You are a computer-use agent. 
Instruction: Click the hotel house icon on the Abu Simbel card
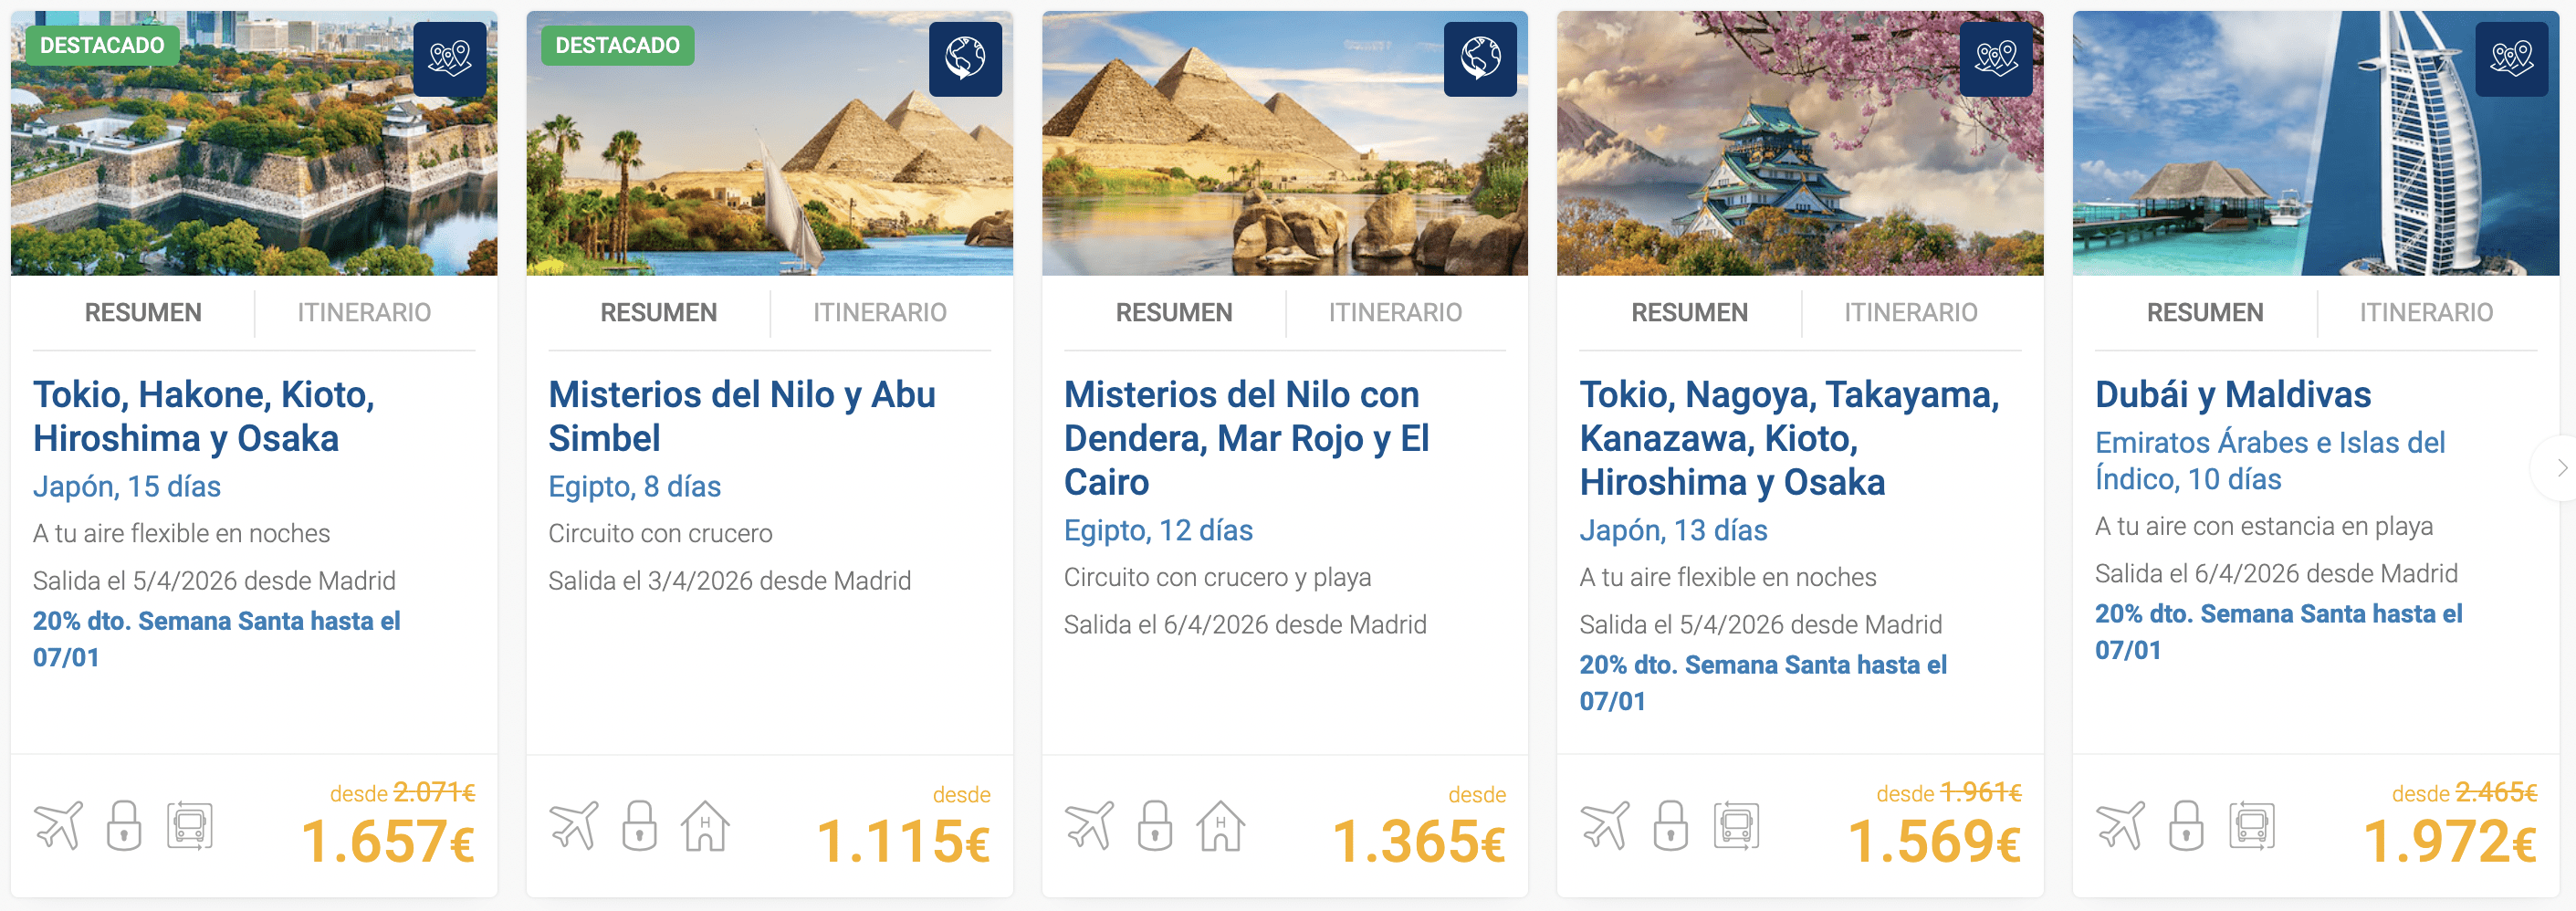click(x=705, y=826)
